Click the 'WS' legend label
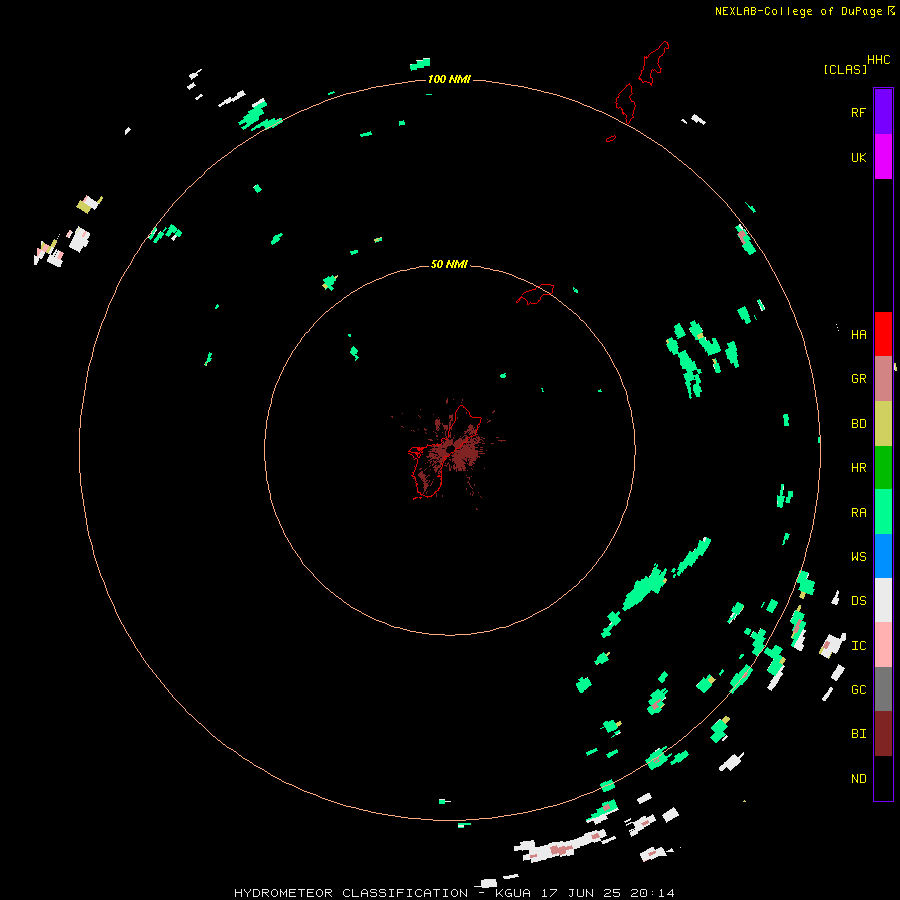The height and width of the screenshot is (900, 900). pos(858,556)
